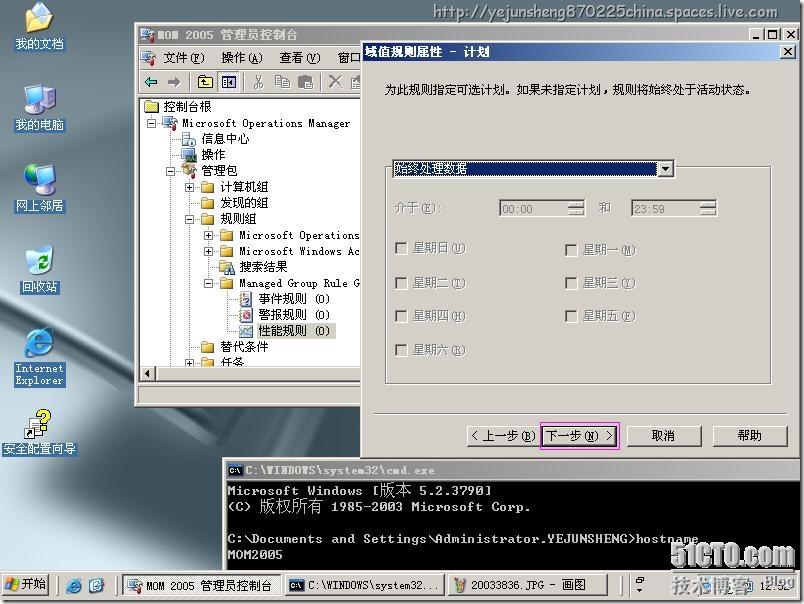Click the end time 23:59 spinner arrows
Screen dimensions: 804x604
(x=709, y=208)
